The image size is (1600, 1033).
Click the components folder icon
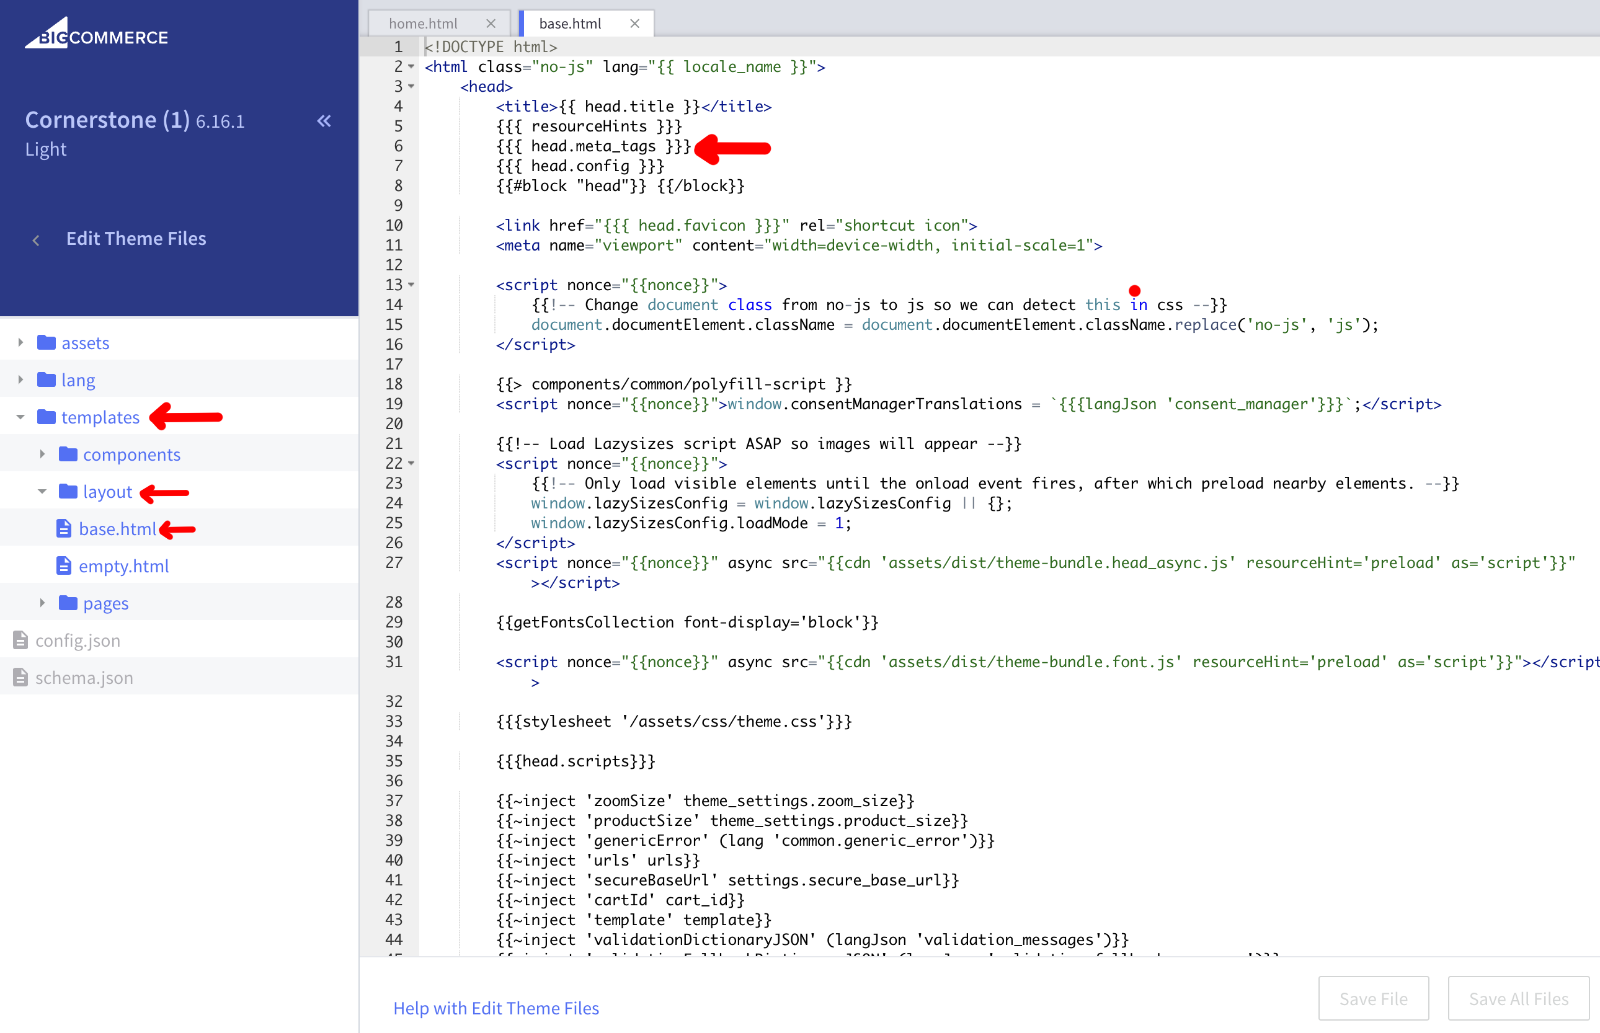coord(68,454)
